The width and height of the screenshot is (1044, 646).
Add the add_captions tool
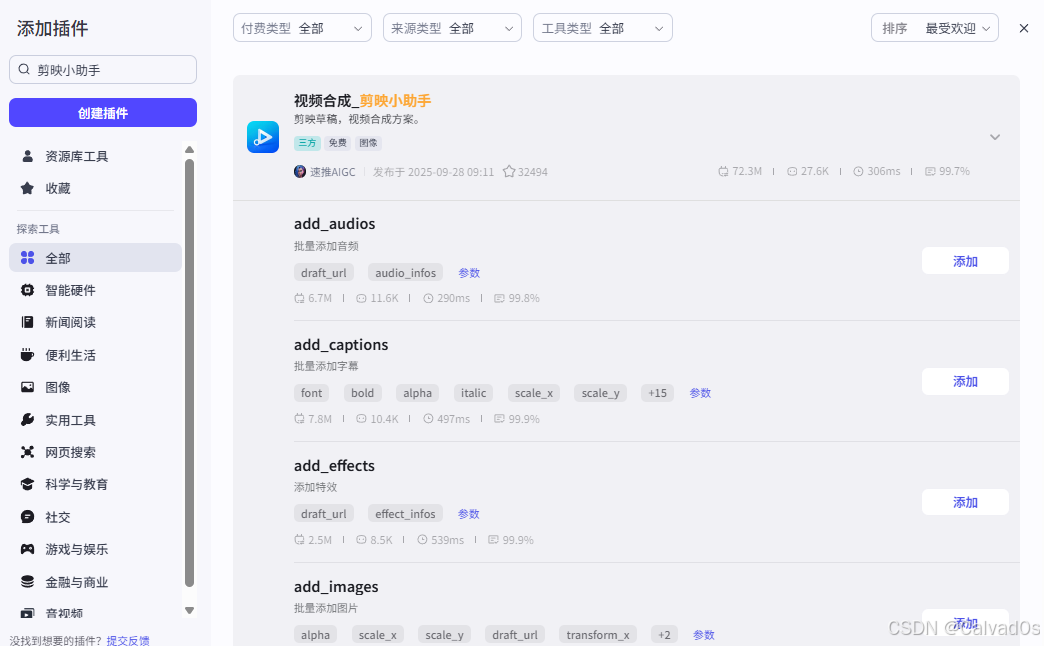coord(965,382)
